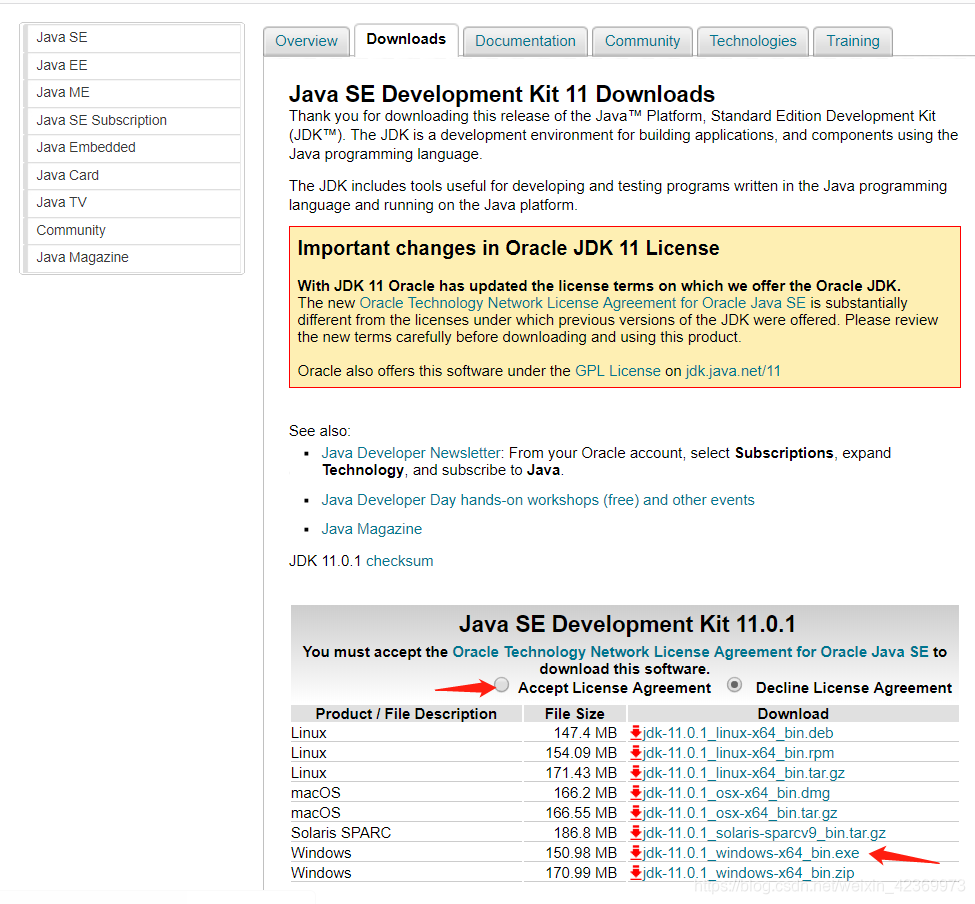Switch to the Technologies tab
The height and width of the screenshot is (904, 975).
[753, 41]
